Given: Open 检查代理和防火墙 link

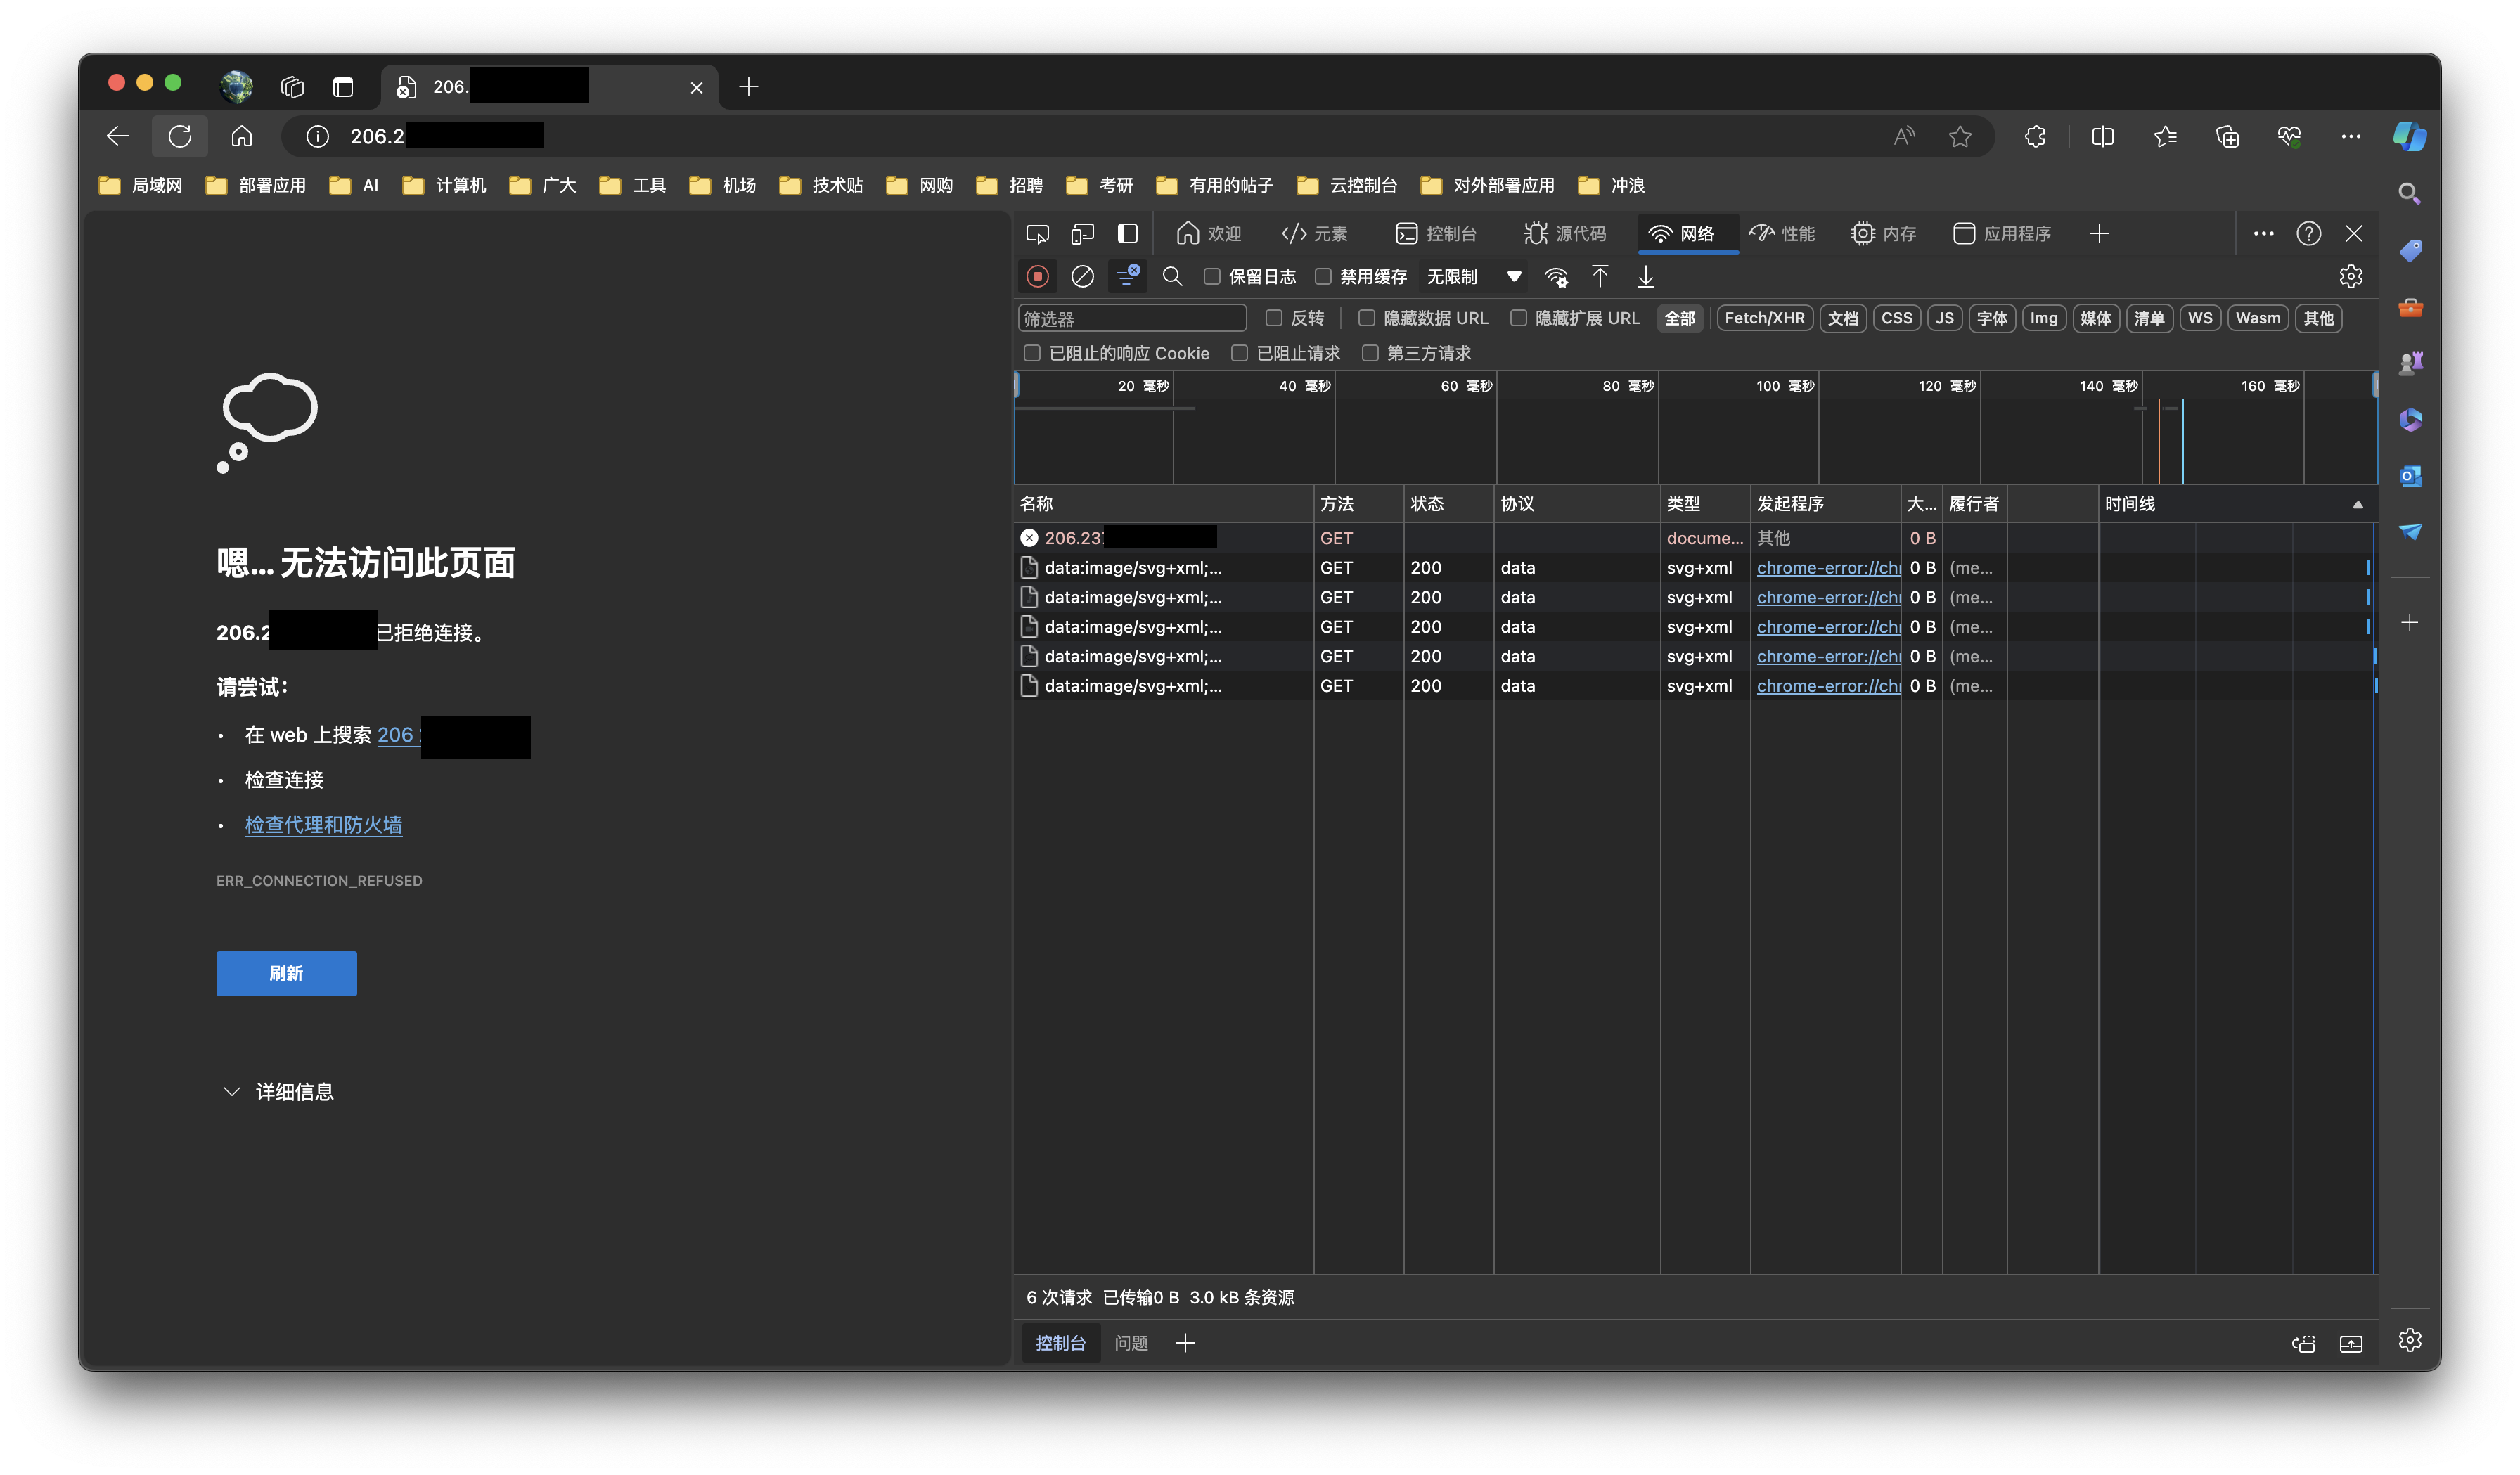Looking at the screenshot, I should [x=323, y=825].
